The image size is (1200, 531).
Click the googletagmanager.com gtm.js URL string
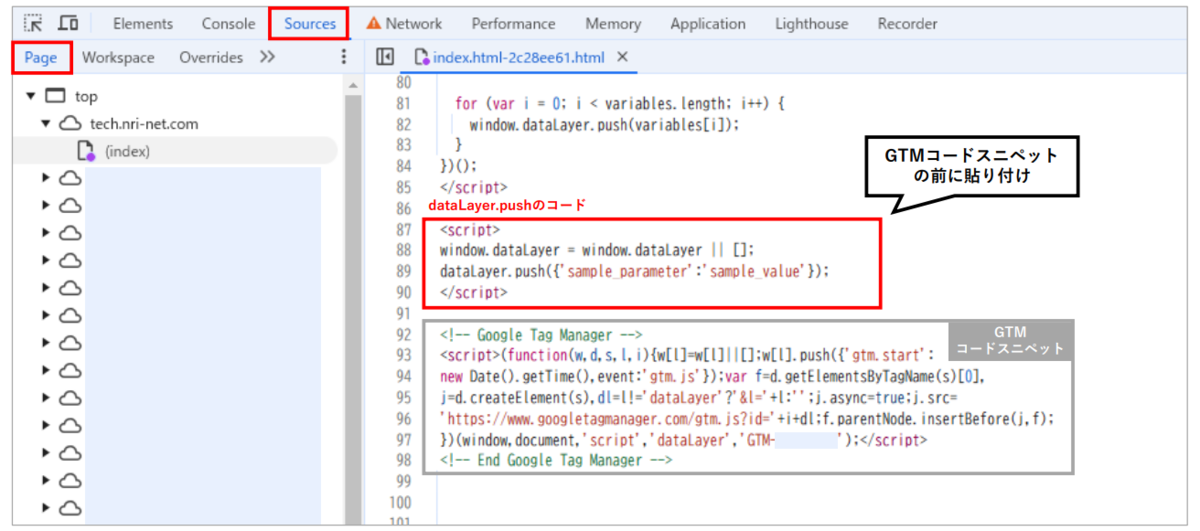tap(608, 418)
